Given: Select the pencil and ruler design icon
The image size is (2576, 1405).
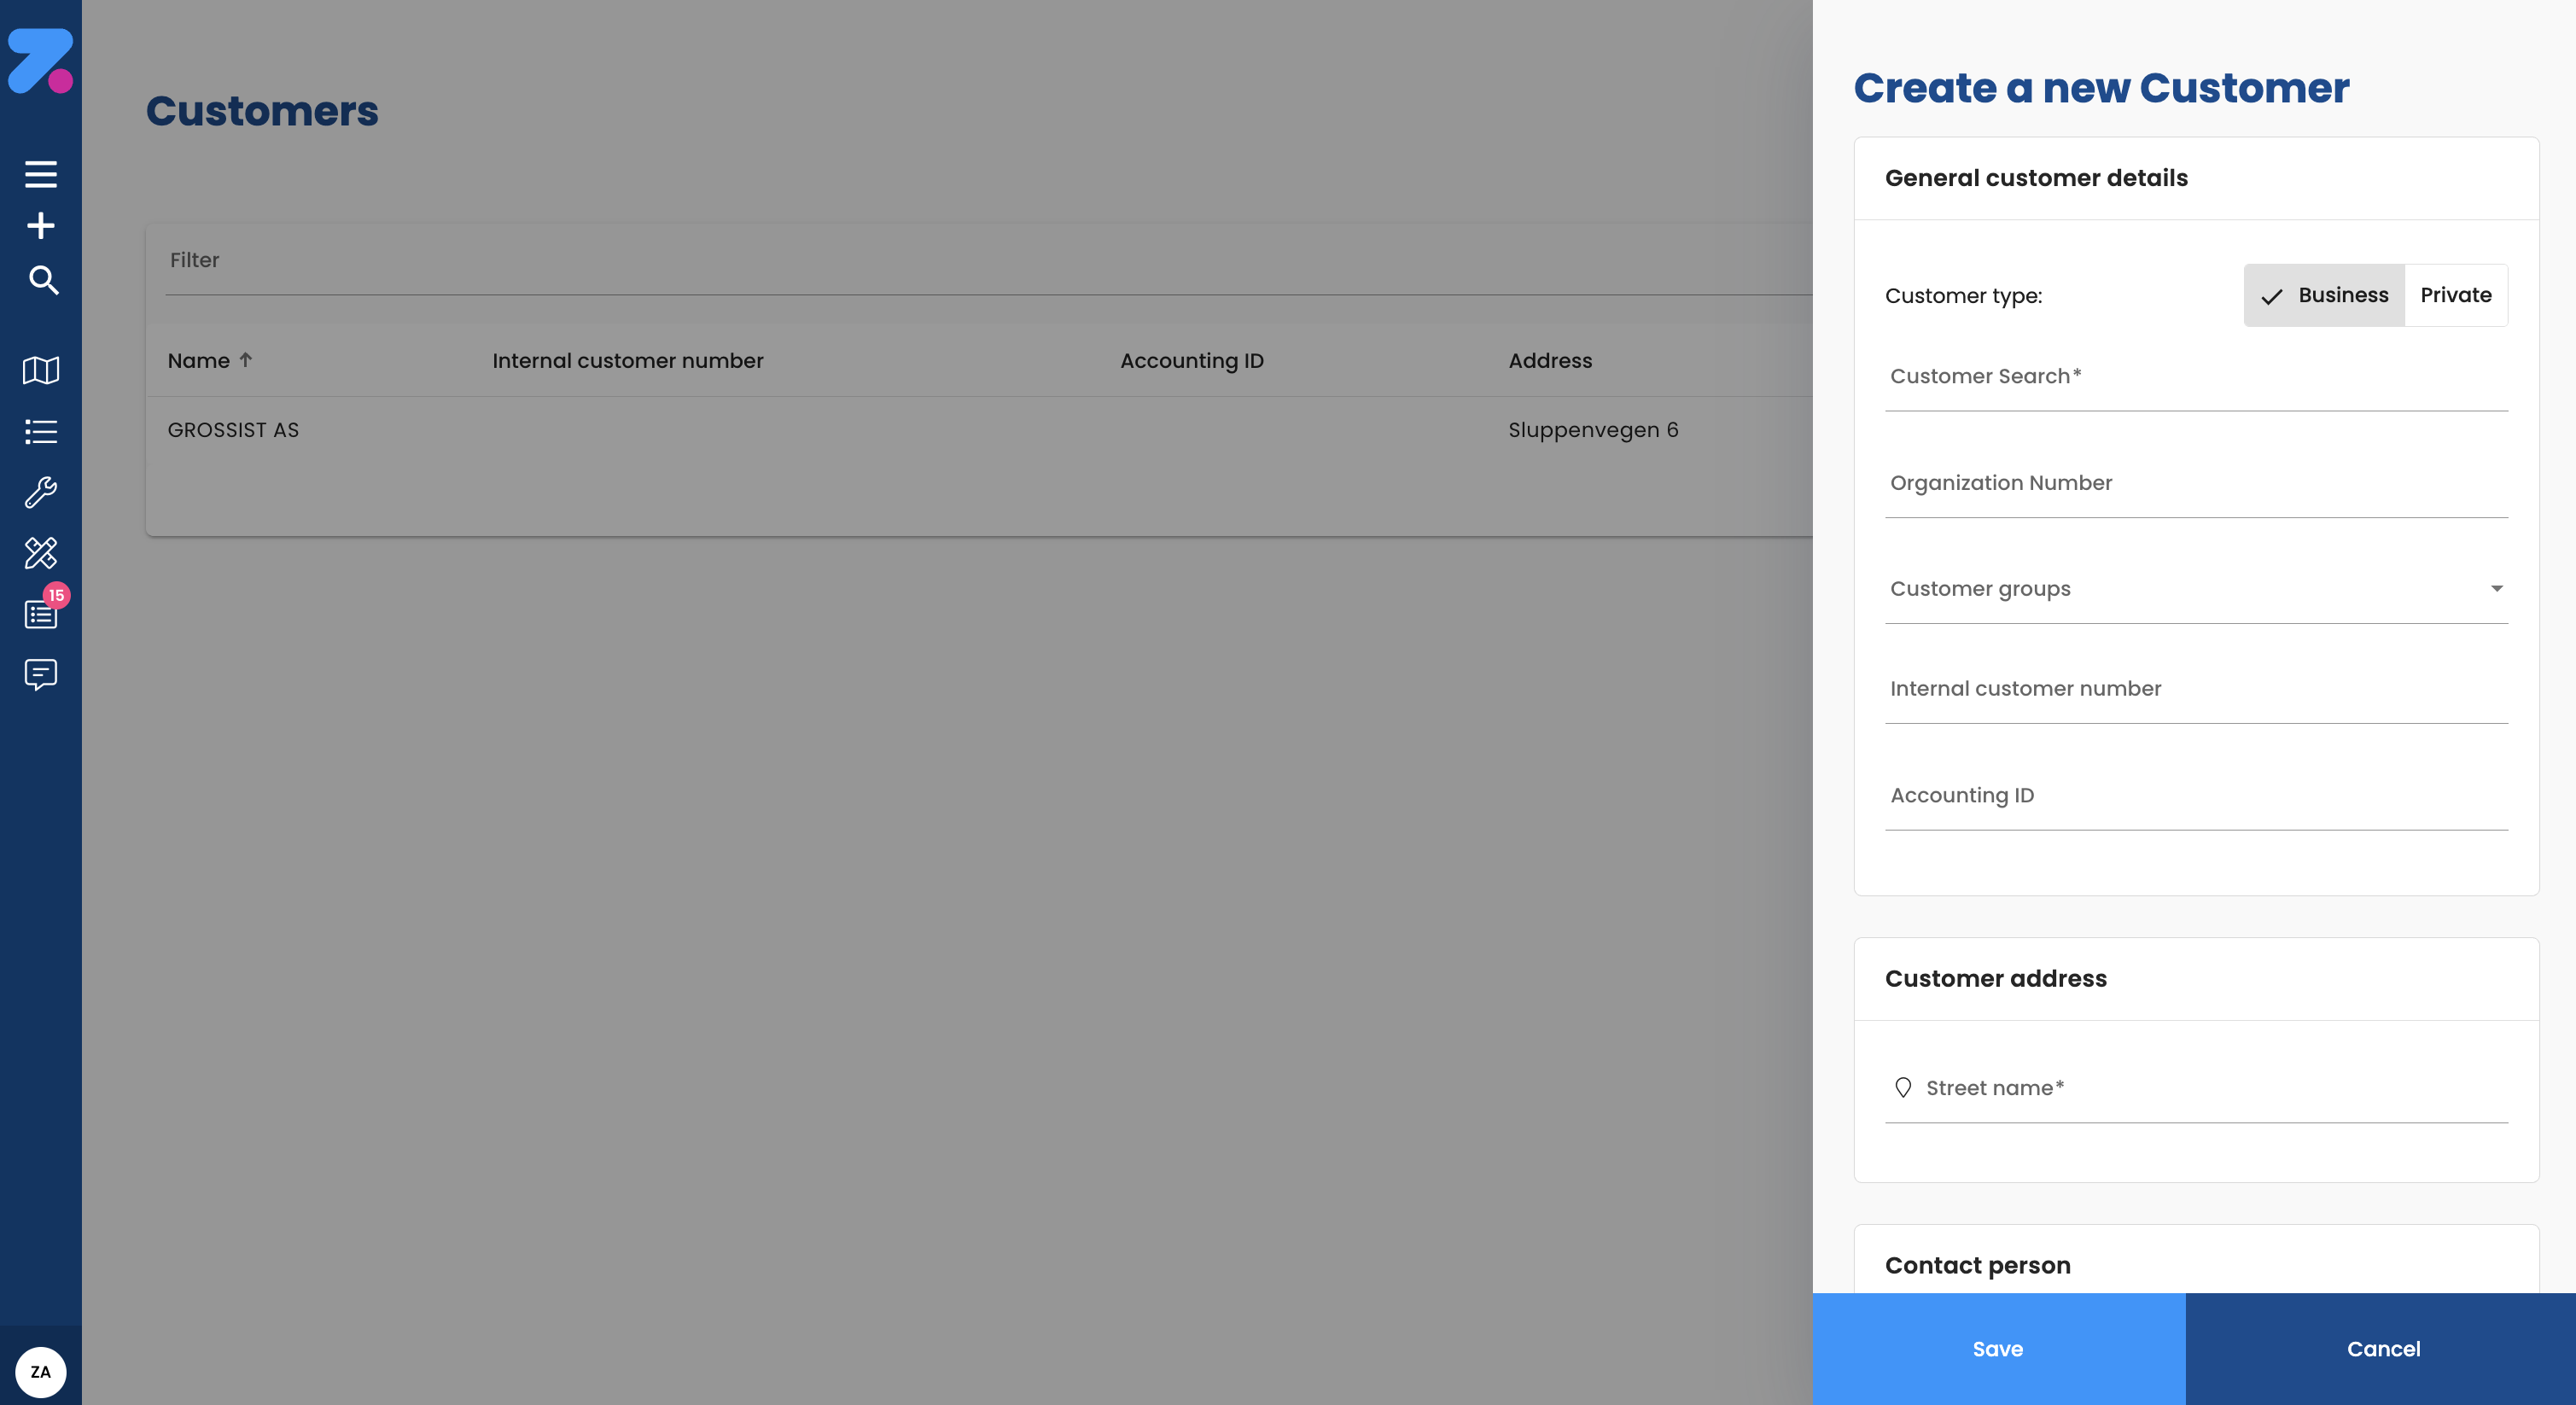Looking at the screenshot, I should coord(41,553).
